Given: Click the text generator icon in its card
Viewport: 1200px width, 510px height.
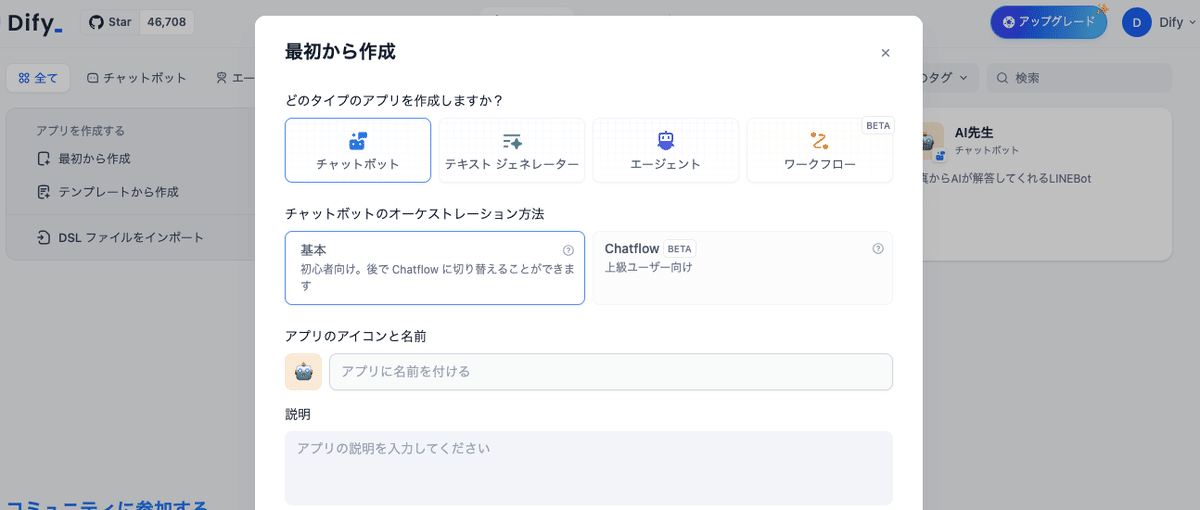Looking at the screenshot, I should [512, 141].
